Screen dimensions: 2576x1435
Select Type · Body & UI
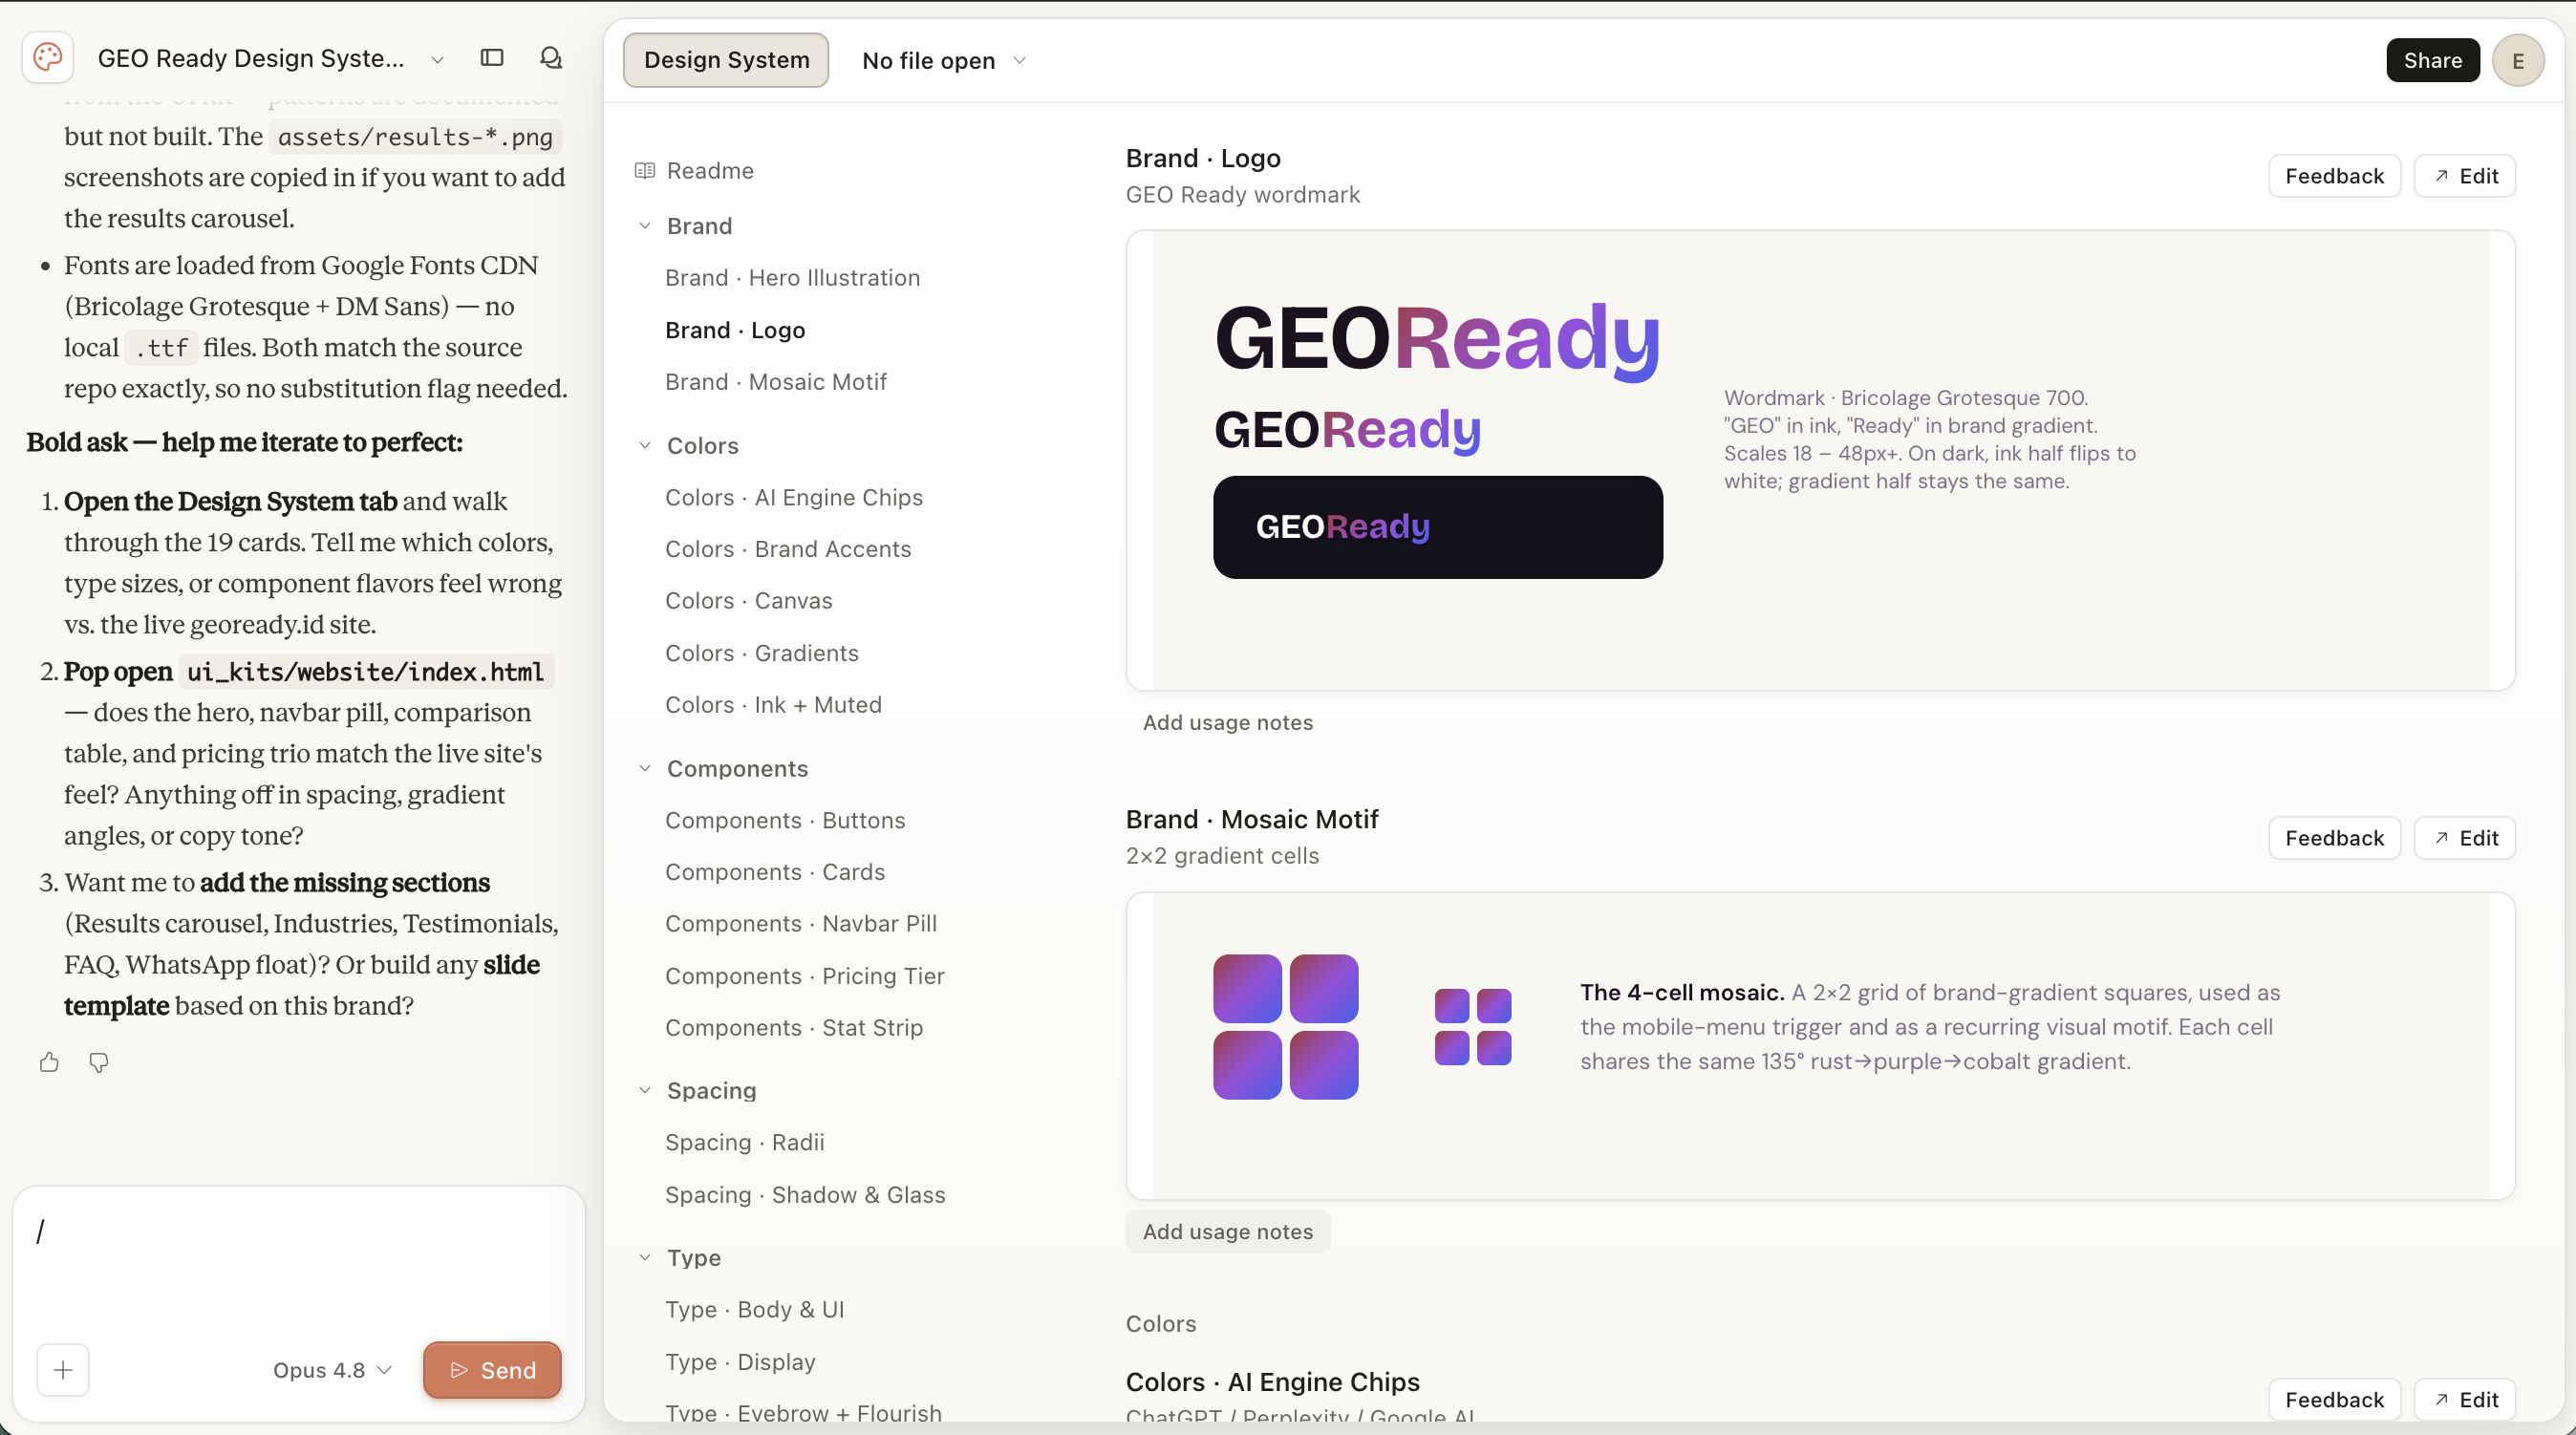coord(755,1310)
